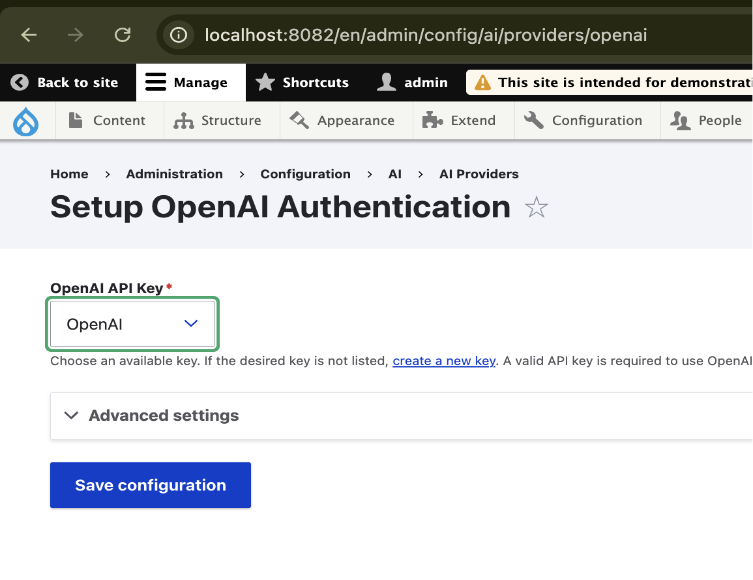Reload the page with the refresh icon
Viewport: 753px width, 580px height.
coord(122,35)
